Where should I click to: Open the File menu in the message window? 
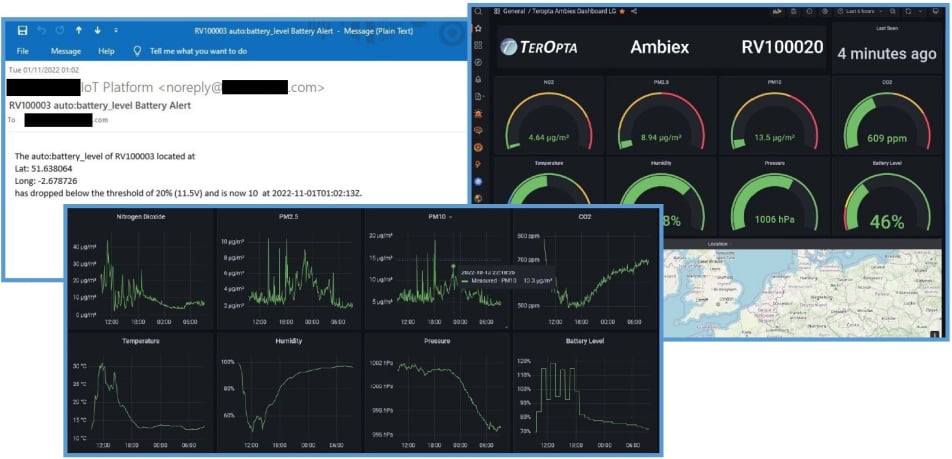[22, 51]
